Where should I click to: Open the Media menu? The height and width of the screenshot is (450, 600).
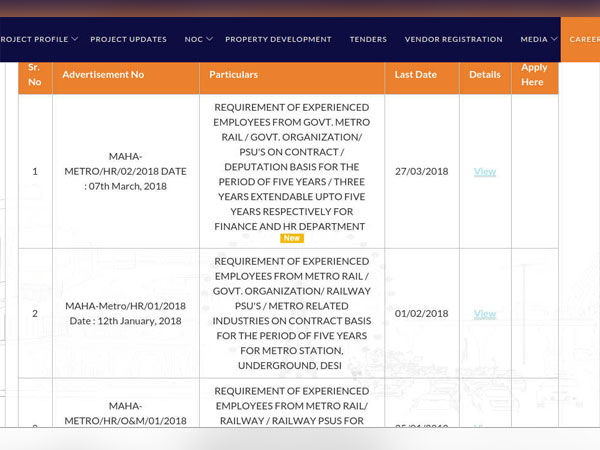pos(534,39)
